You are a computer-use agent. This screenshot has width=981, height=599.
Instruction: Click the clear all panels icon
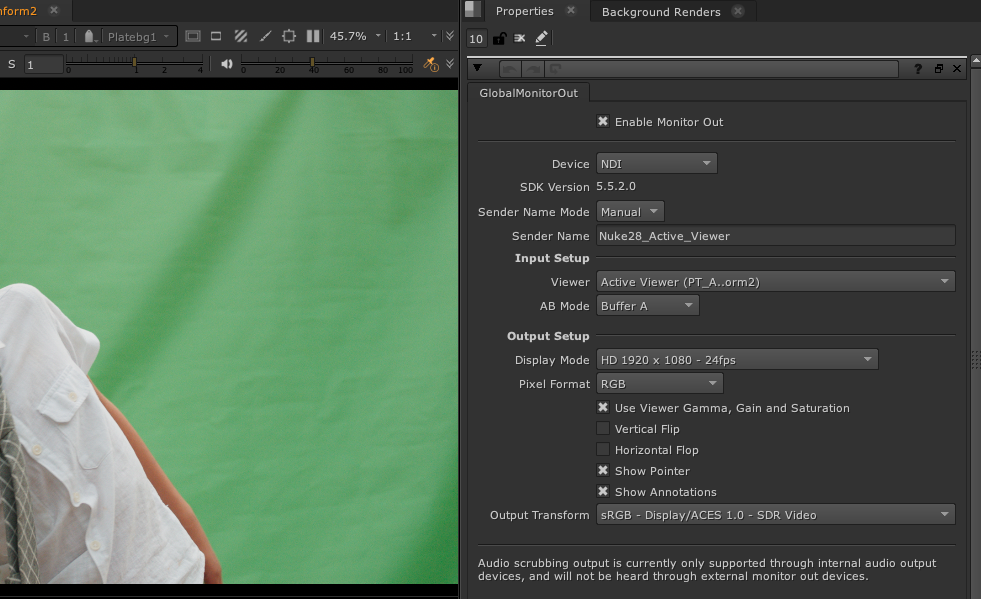[x=519, y=39]
